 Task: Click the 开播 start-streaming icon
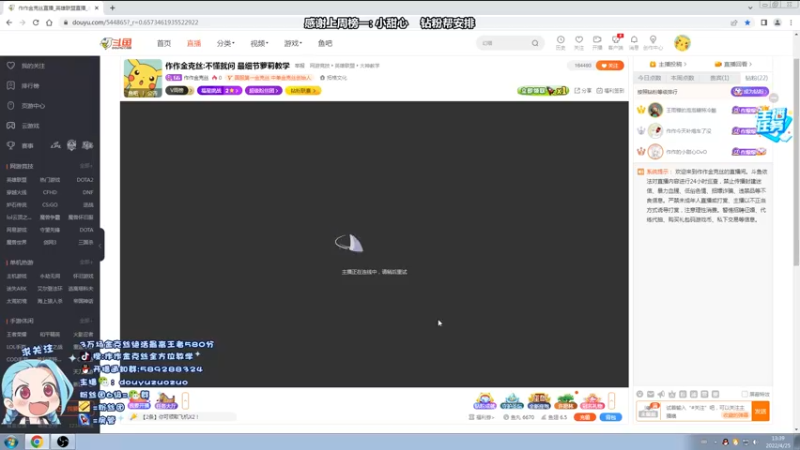coord(597,43)
